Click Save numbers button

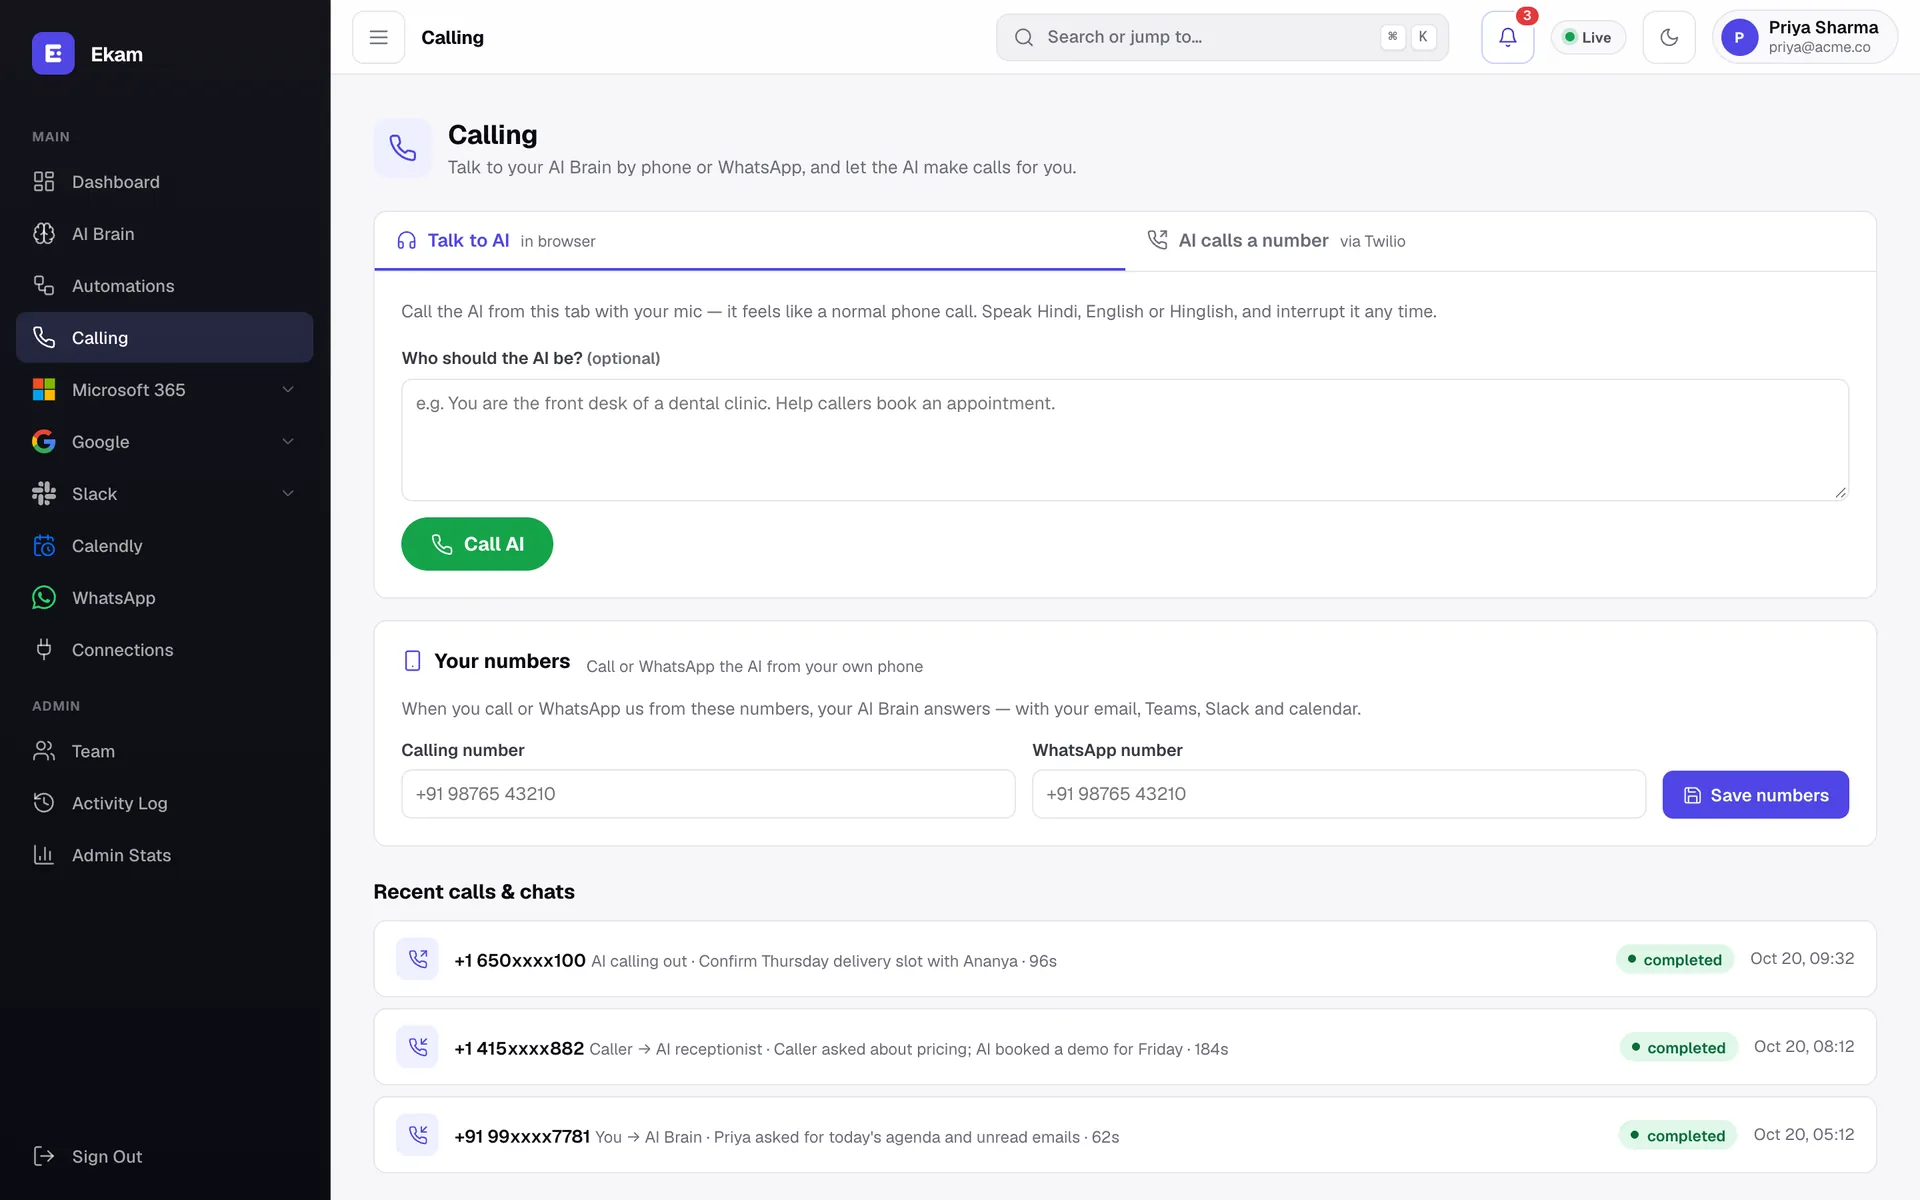[1755, 795]
